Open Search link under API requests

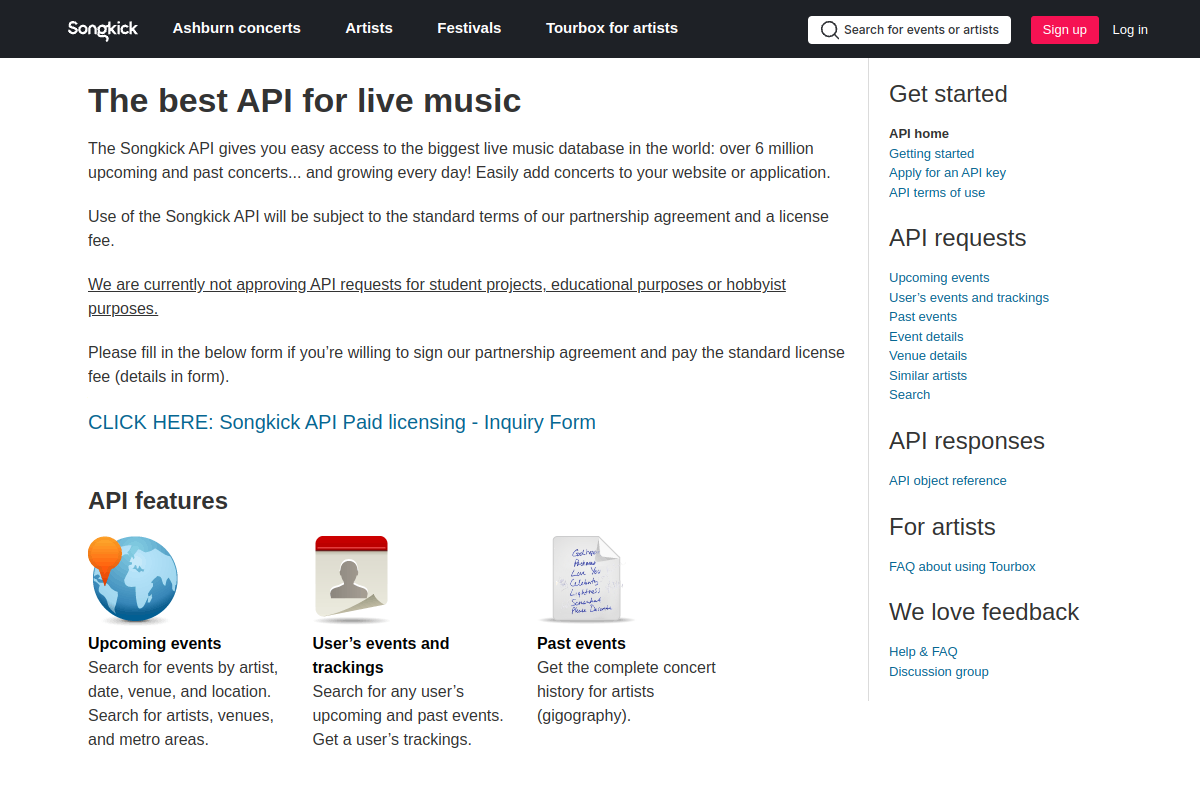[910, 395]
